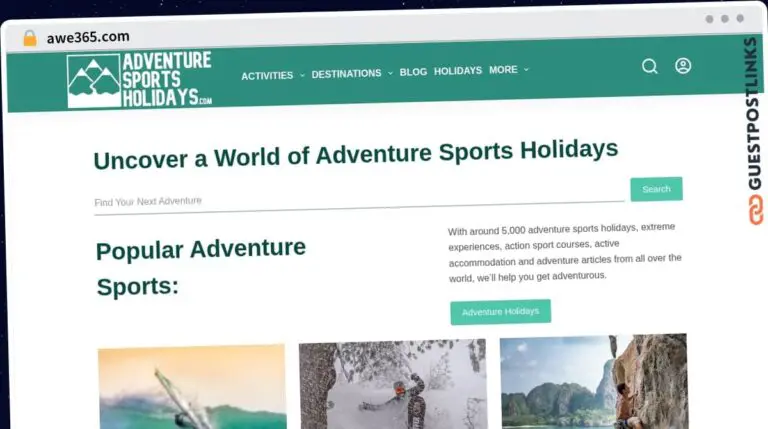The image size is (768, 429).
Task: Click the first grey window control dot
Action: click(x=709, y=19)
